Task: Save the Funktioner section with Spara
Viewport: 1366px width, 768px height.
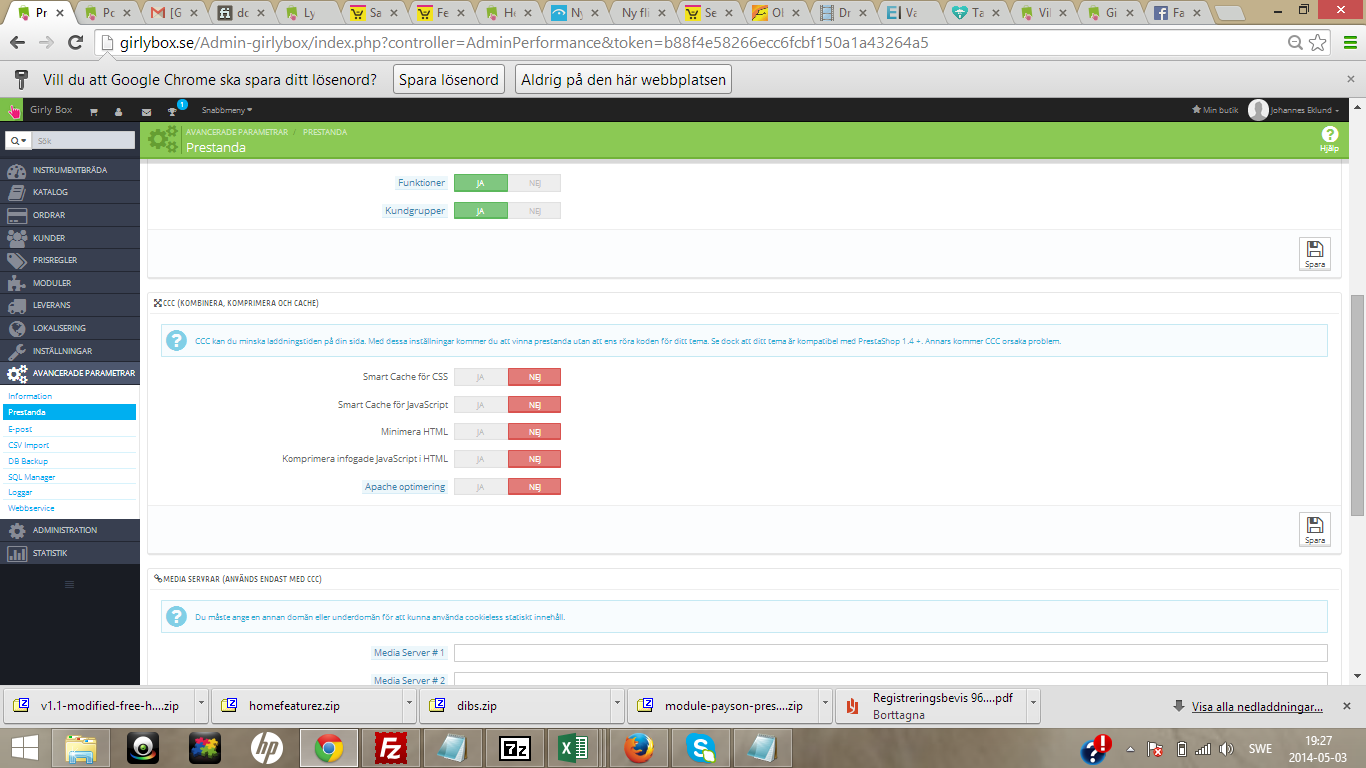Action: point(1315,254)
